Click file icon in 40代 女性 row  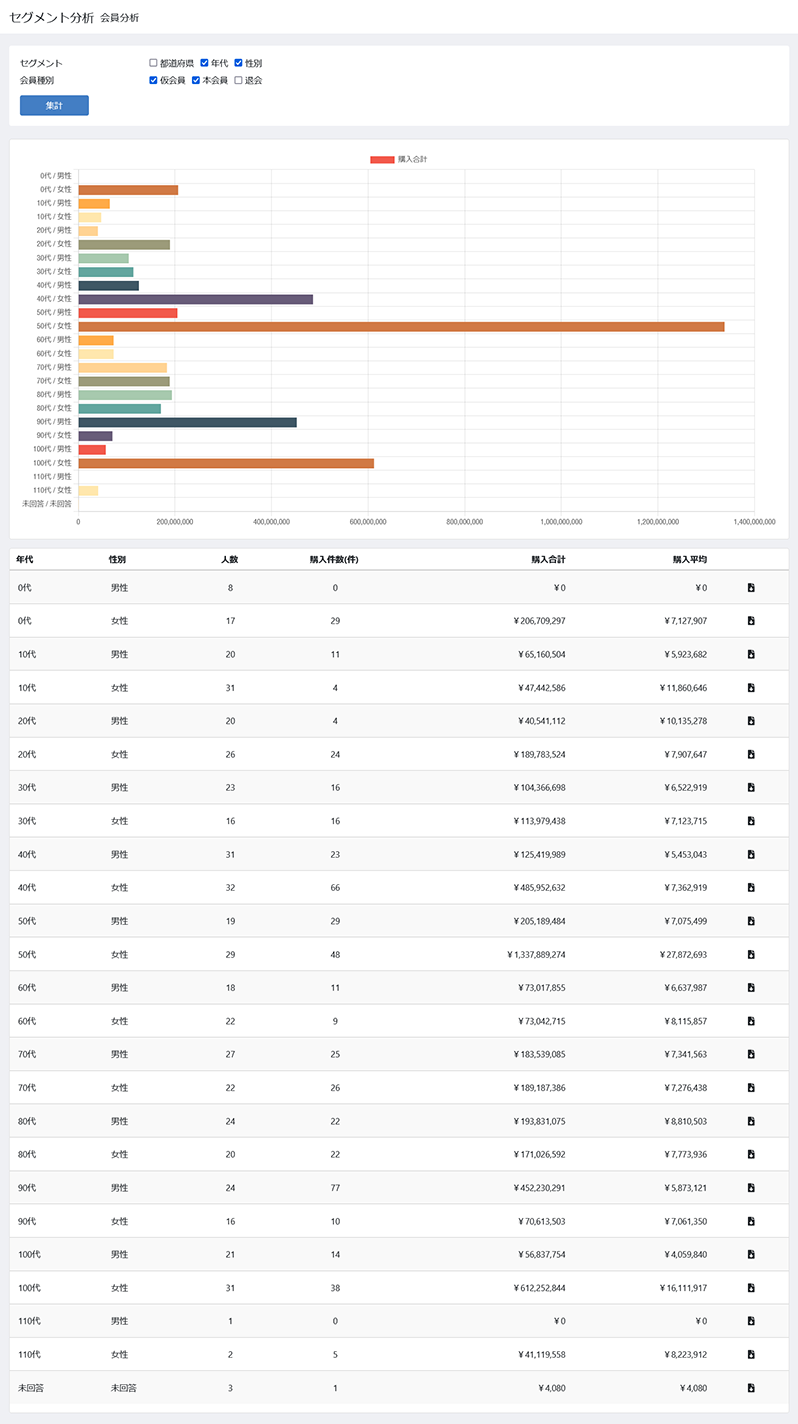point(751,888)
